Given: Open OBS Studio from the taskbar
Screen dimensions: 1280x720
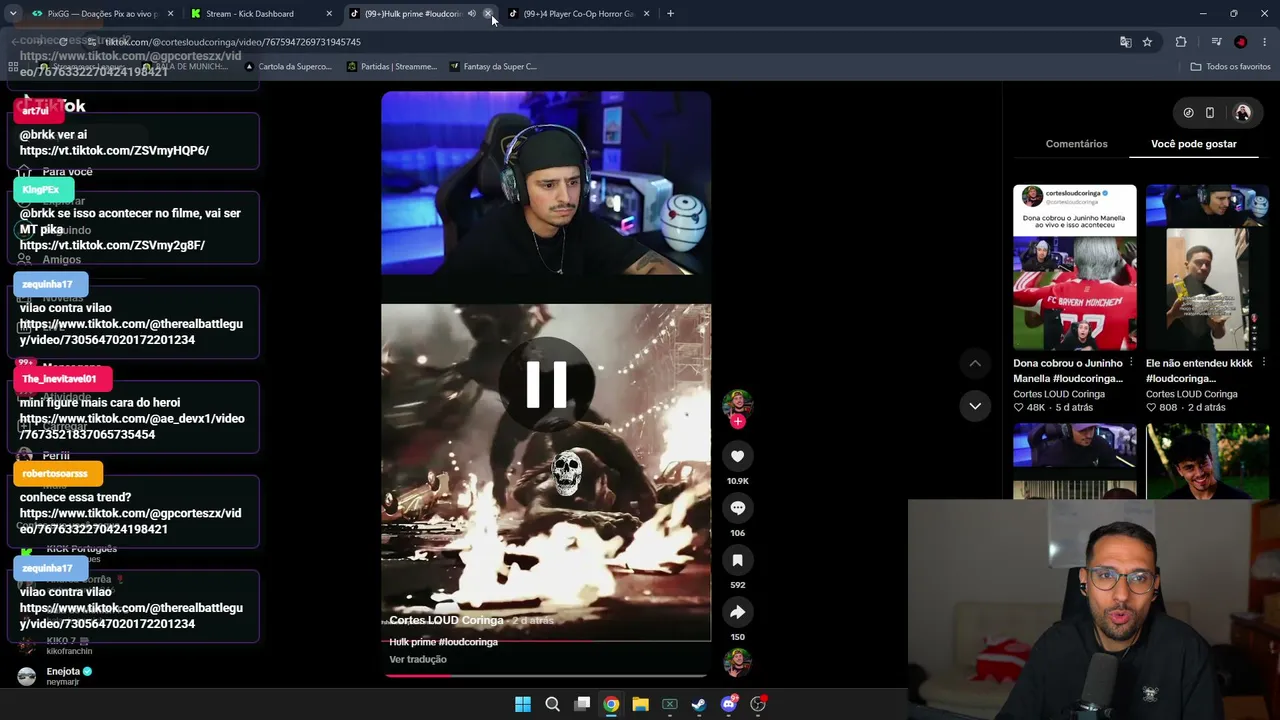Looking at the screenshot, I should (x=758, y=704).
